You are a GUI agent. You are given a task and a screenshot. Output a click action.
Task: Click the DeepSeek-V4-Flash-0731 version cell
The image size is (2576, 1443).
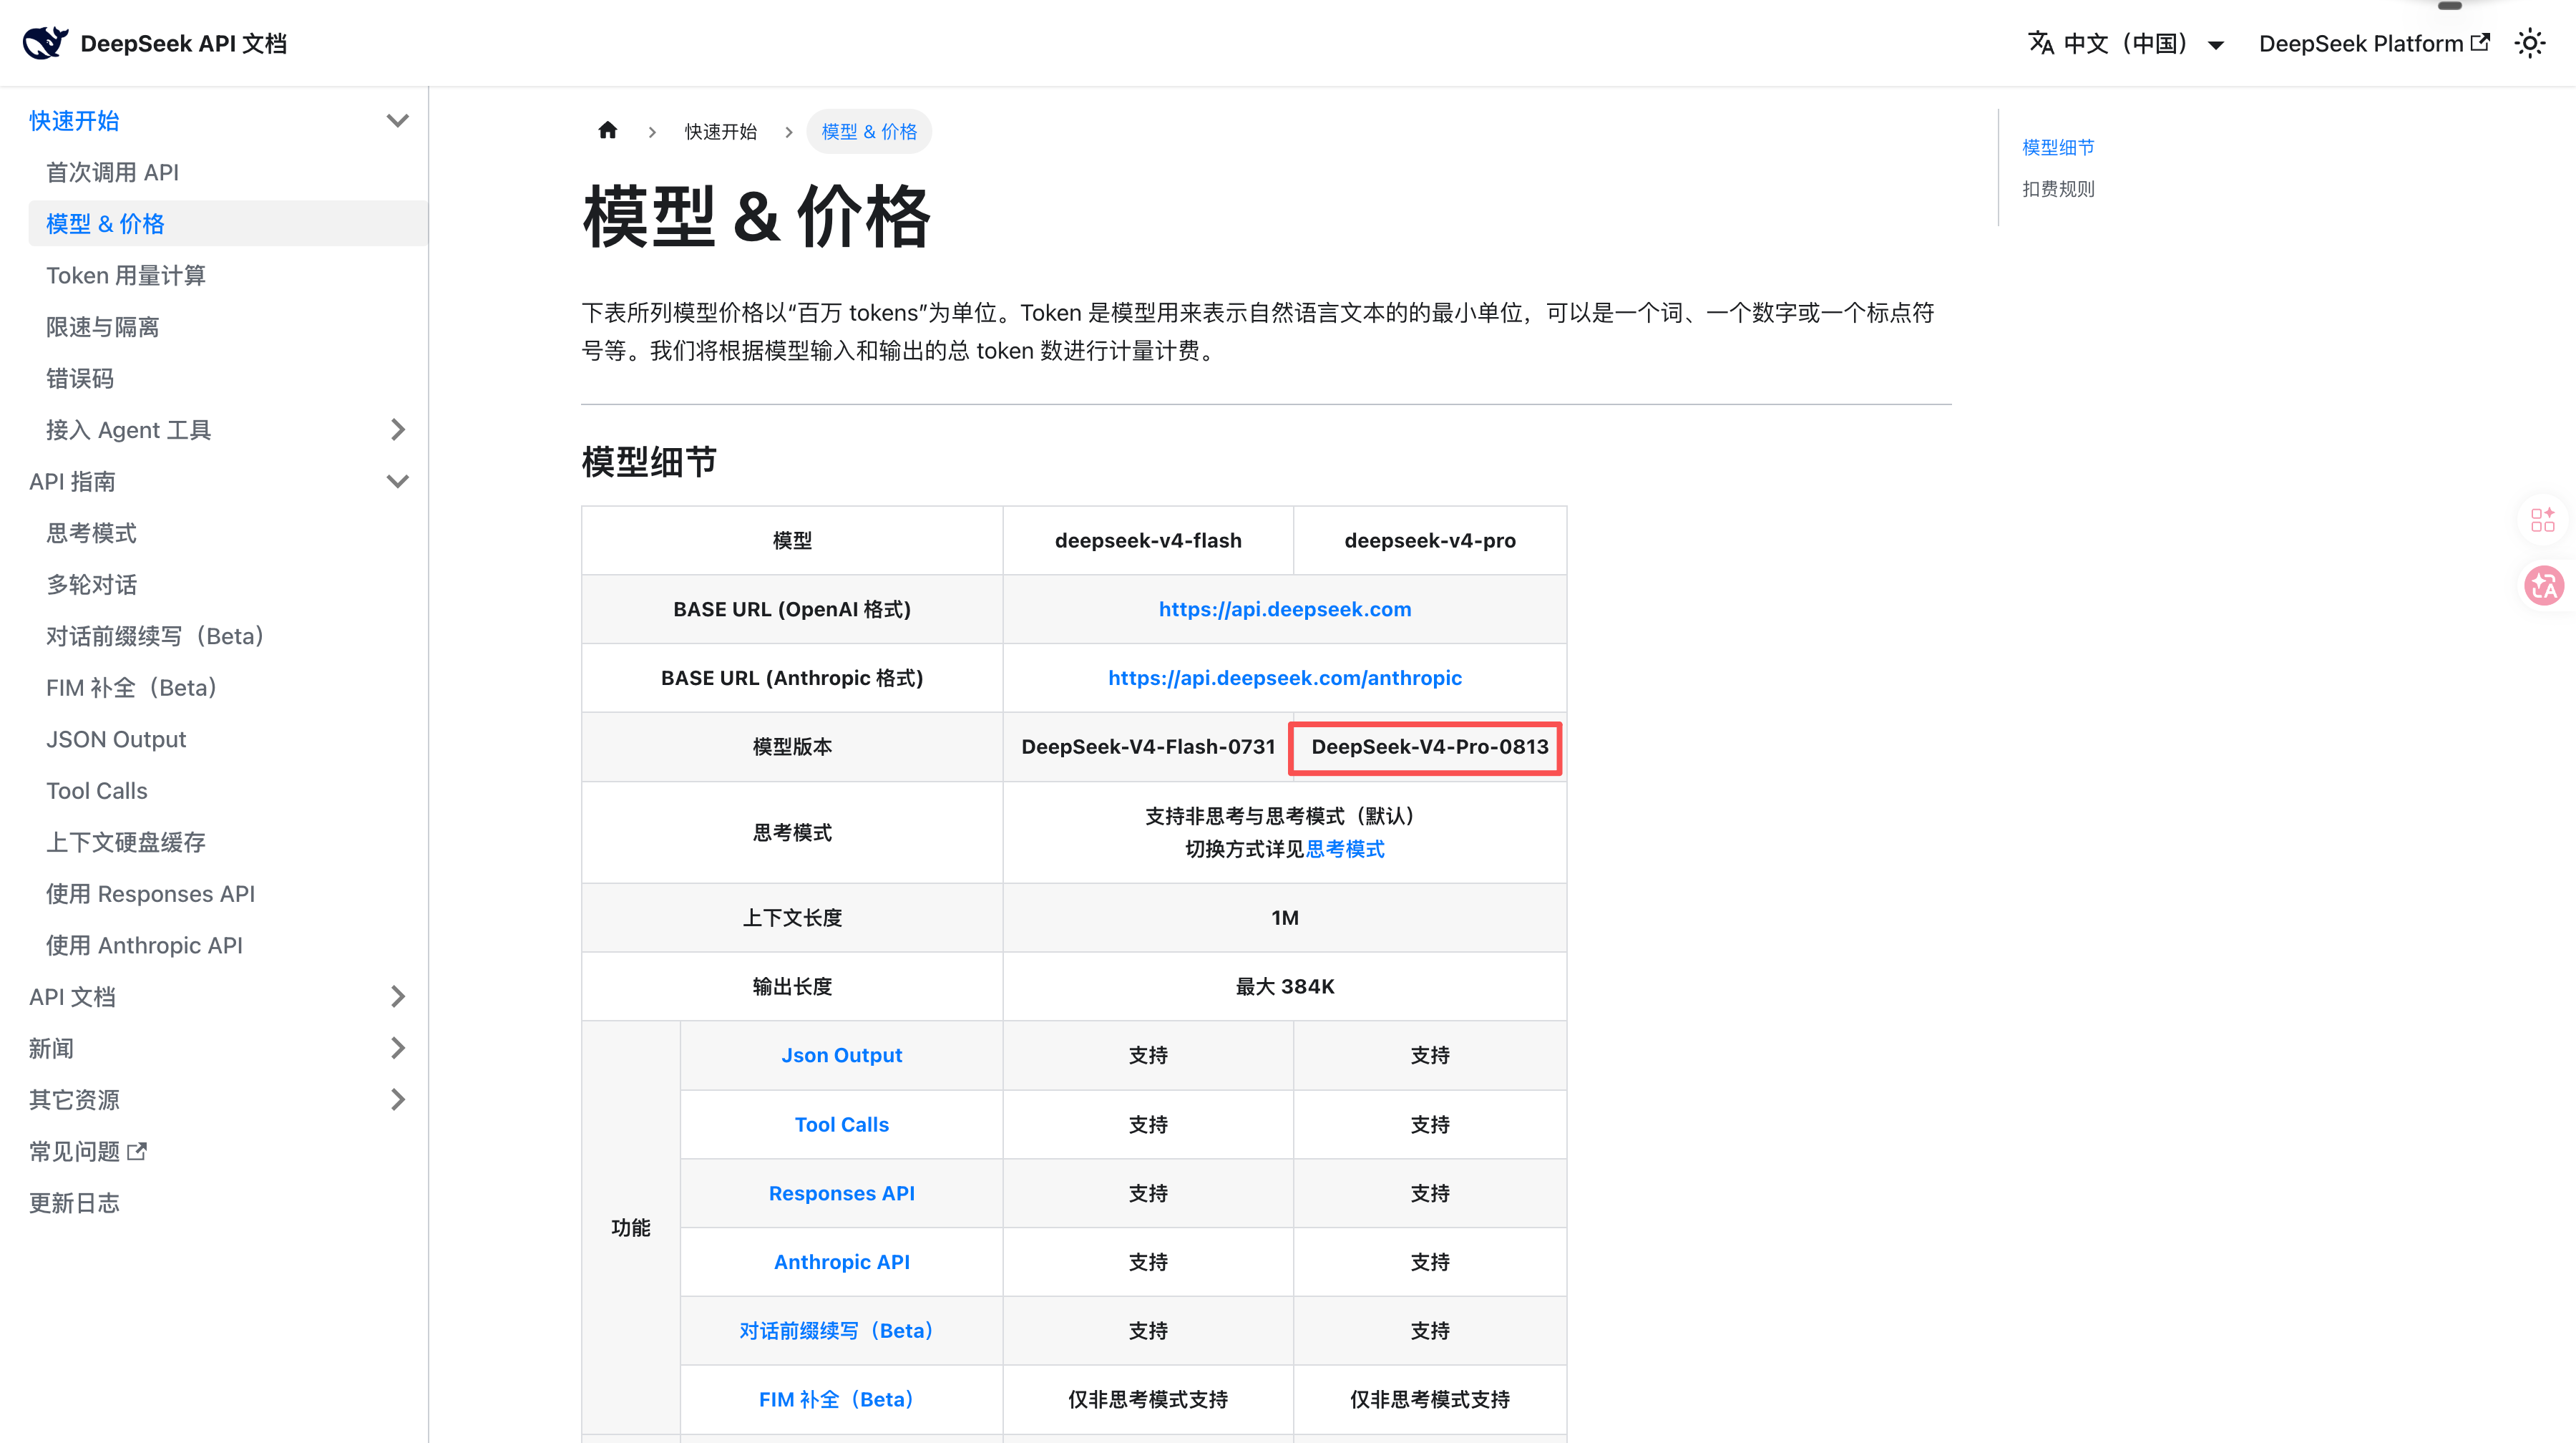coord(1148,747)
